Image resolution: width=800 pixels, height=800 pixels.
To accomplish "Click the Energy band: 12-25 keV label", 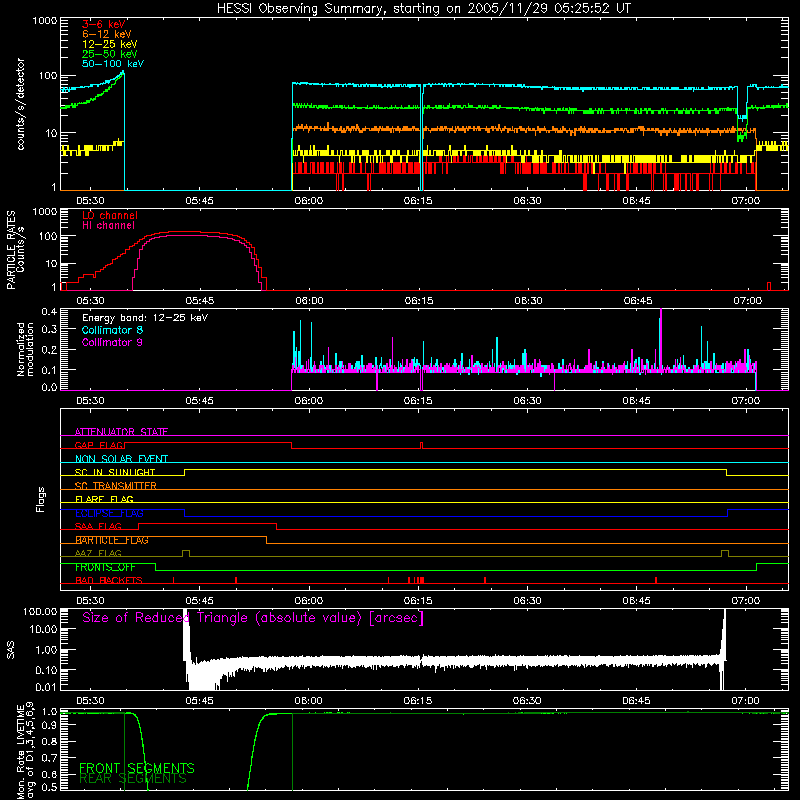I will pos(145,318).
